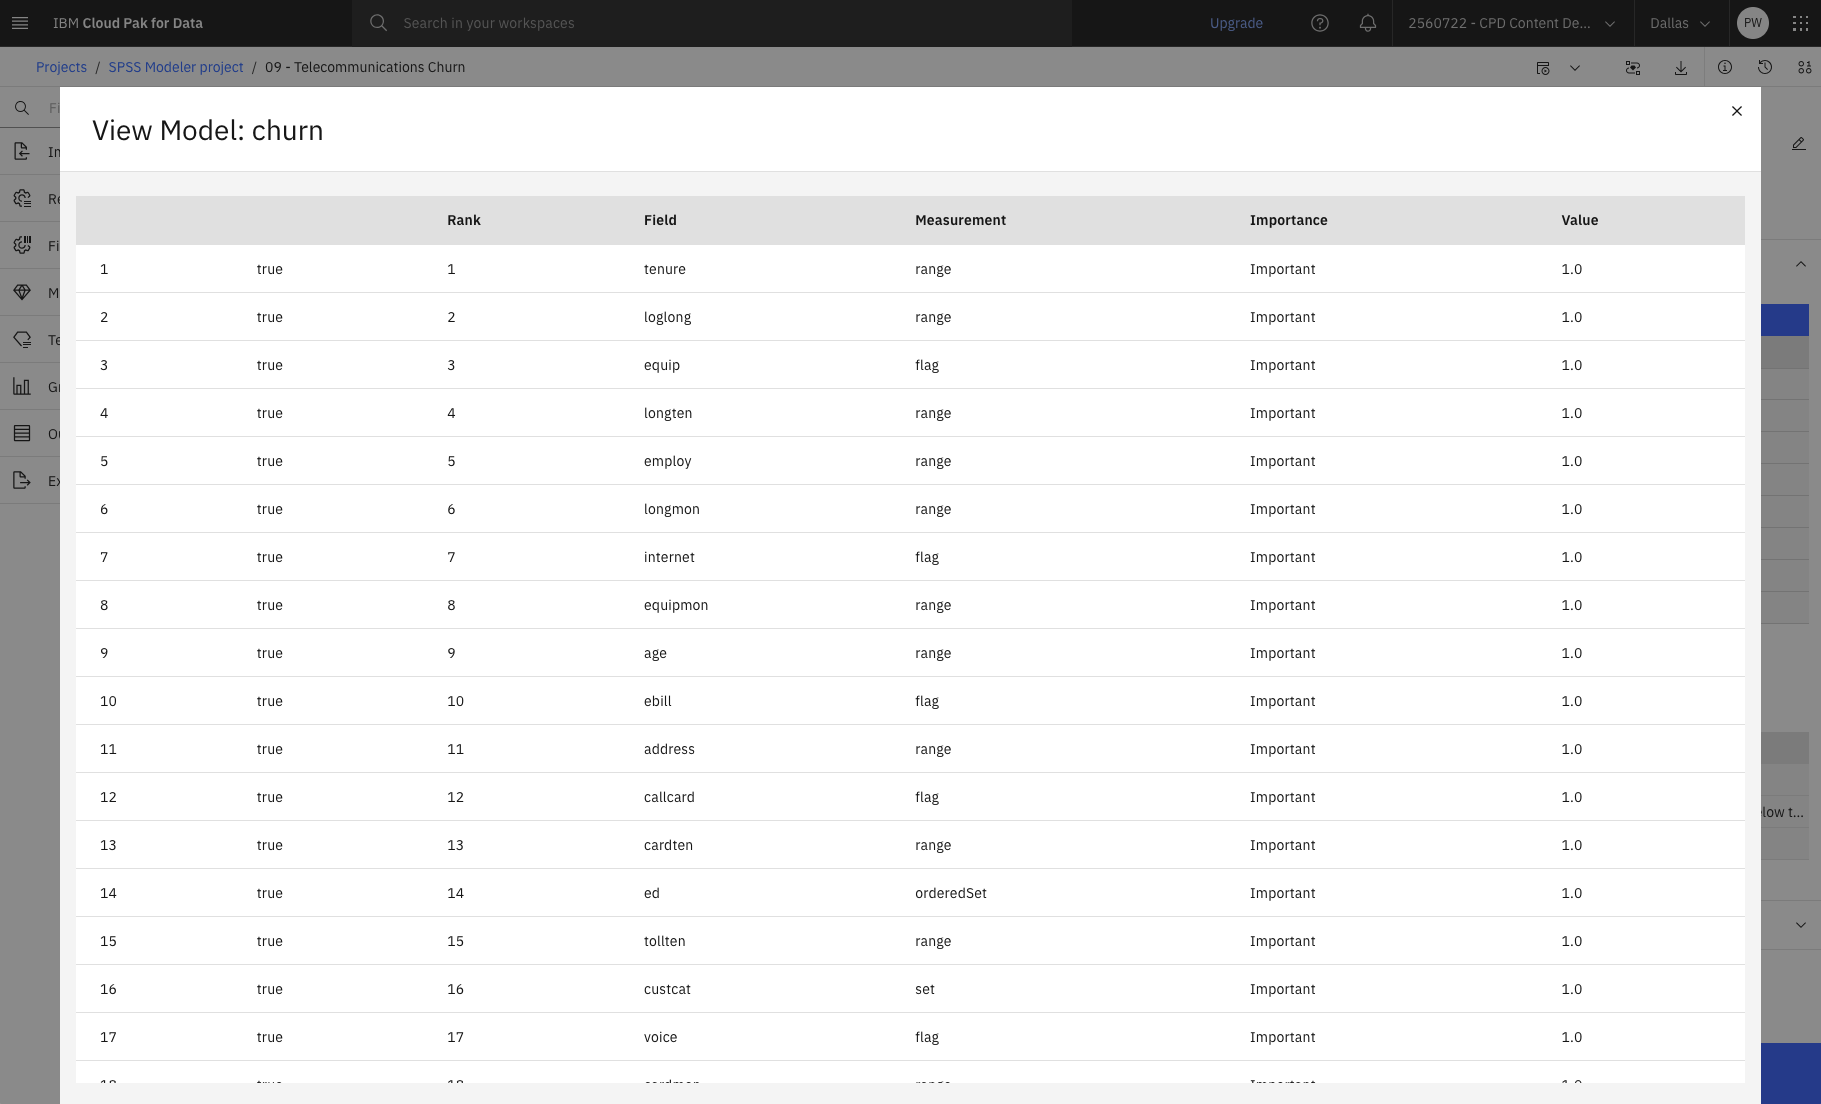
Task: Click the age field cell
Action: pyautogui.click(x=655, y=653)
